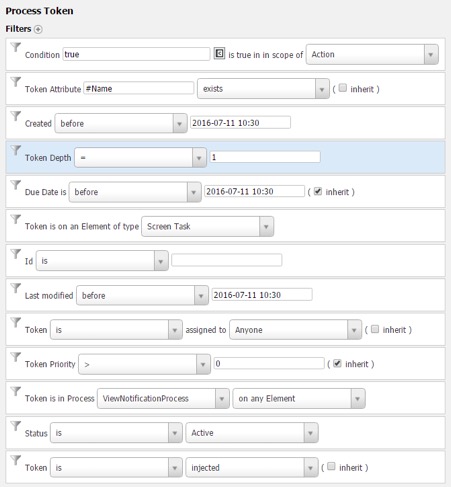451x487 pixels.
Task: Toggle inherit checkbox on injected Token row
Action: pyautogui.click(x=331, y=466)
